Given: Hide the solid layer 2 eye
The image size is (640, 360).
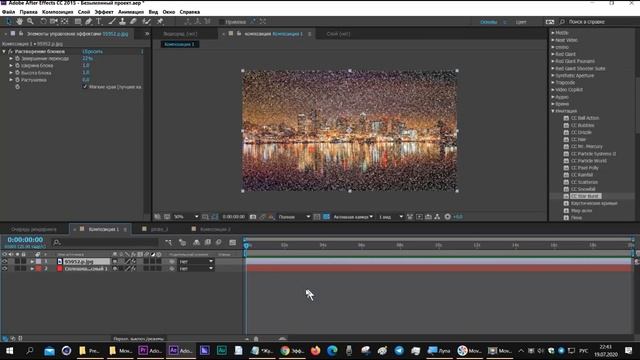Looking at the screenshot, I should 4,269.
